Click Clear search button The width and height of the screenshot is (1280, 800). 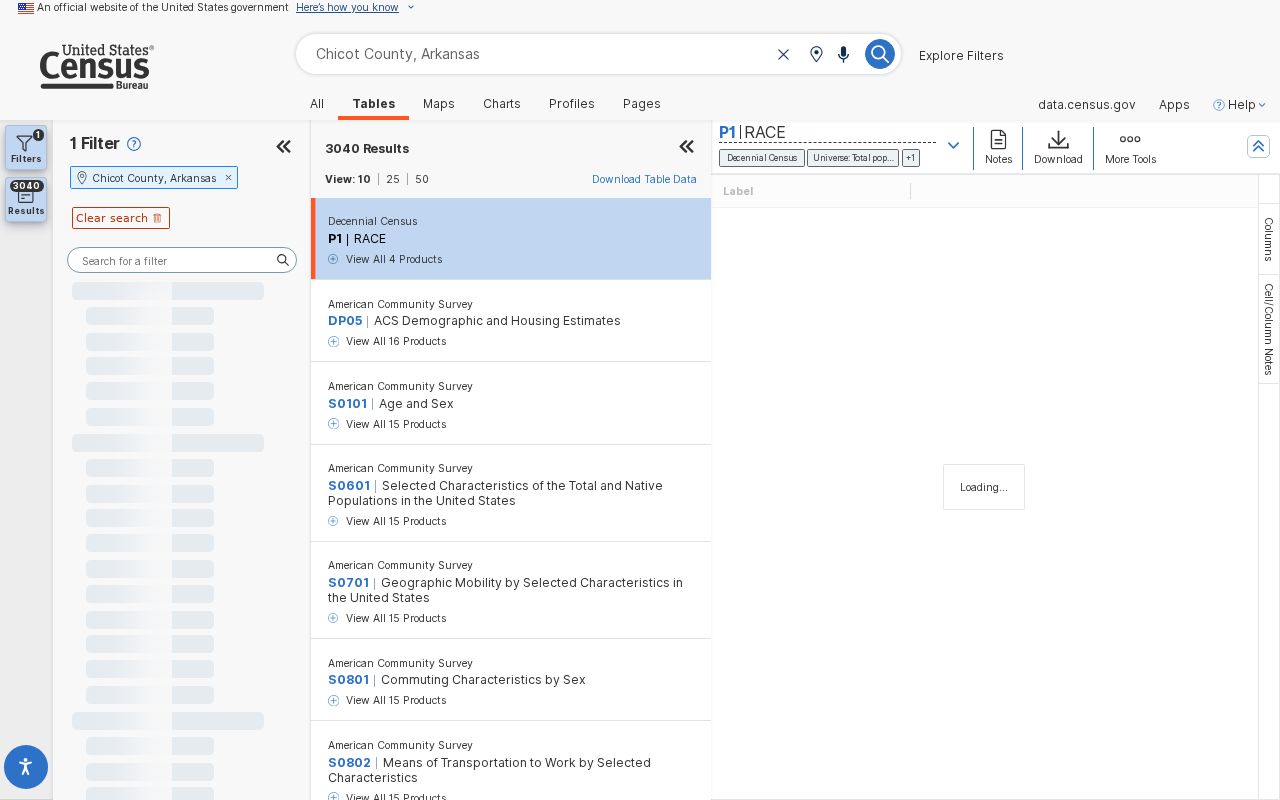[121, 218]
